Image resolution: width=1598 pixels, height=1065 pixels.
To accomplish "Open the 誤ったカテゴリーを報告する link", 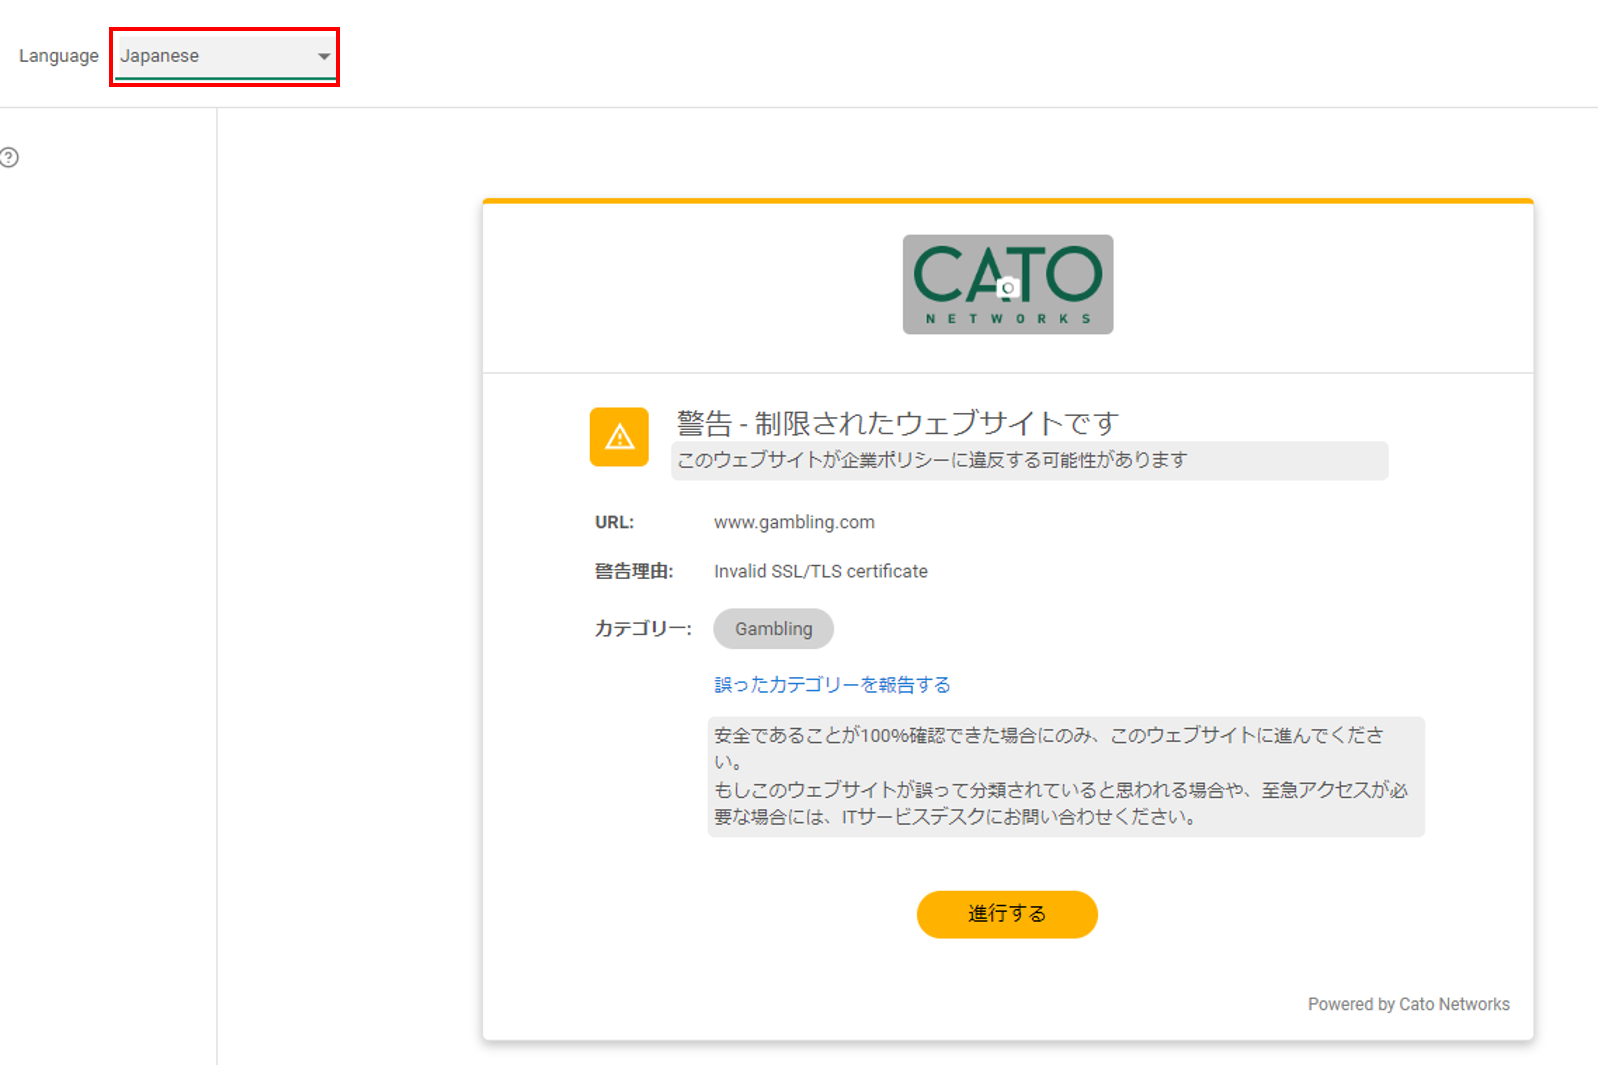I will pyautogui.click(x=832, y=685).
